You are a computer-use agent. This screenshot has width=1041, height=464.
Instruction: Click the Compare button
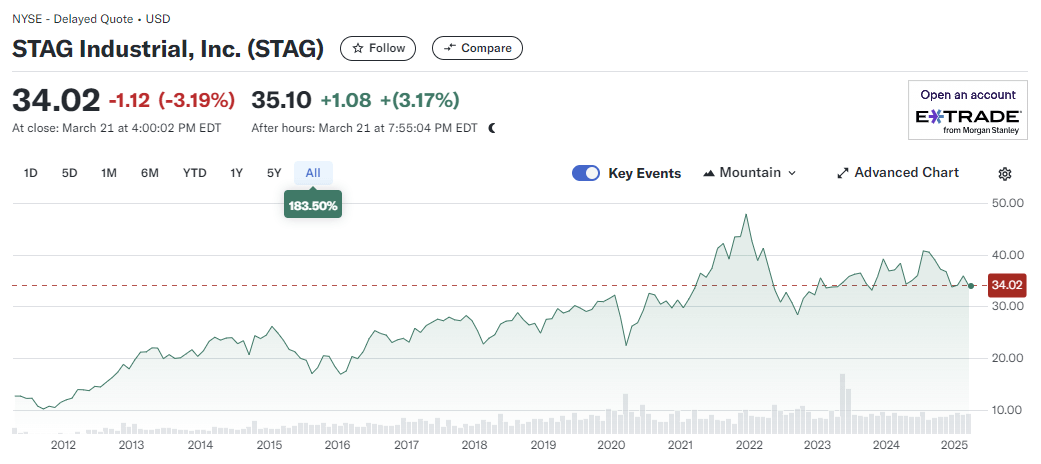click(477, 48)
